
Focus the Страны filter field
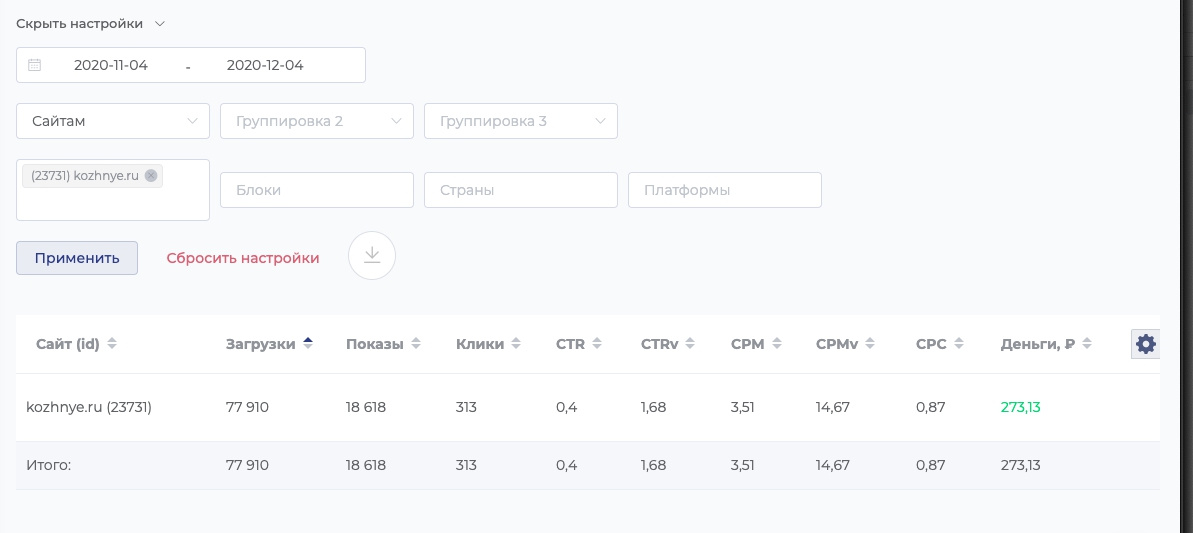[521, 190]
